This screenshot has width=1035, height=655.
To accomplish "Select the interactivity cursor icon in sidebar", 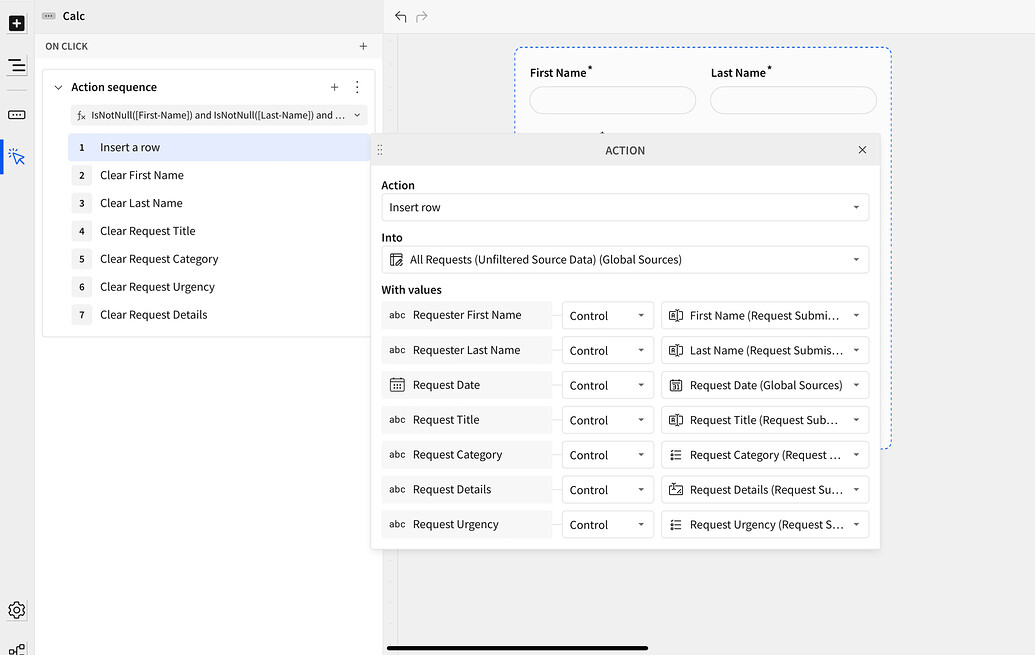I will (x=16, y=156).
